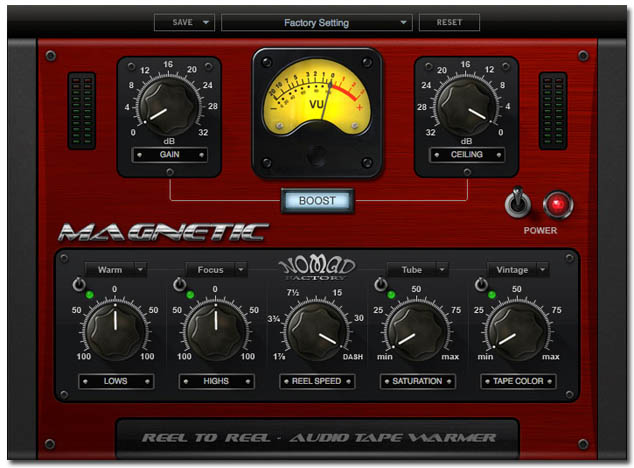
Task: Click the min marking on TAPE COLOR dial
Action: pos(485,357)
